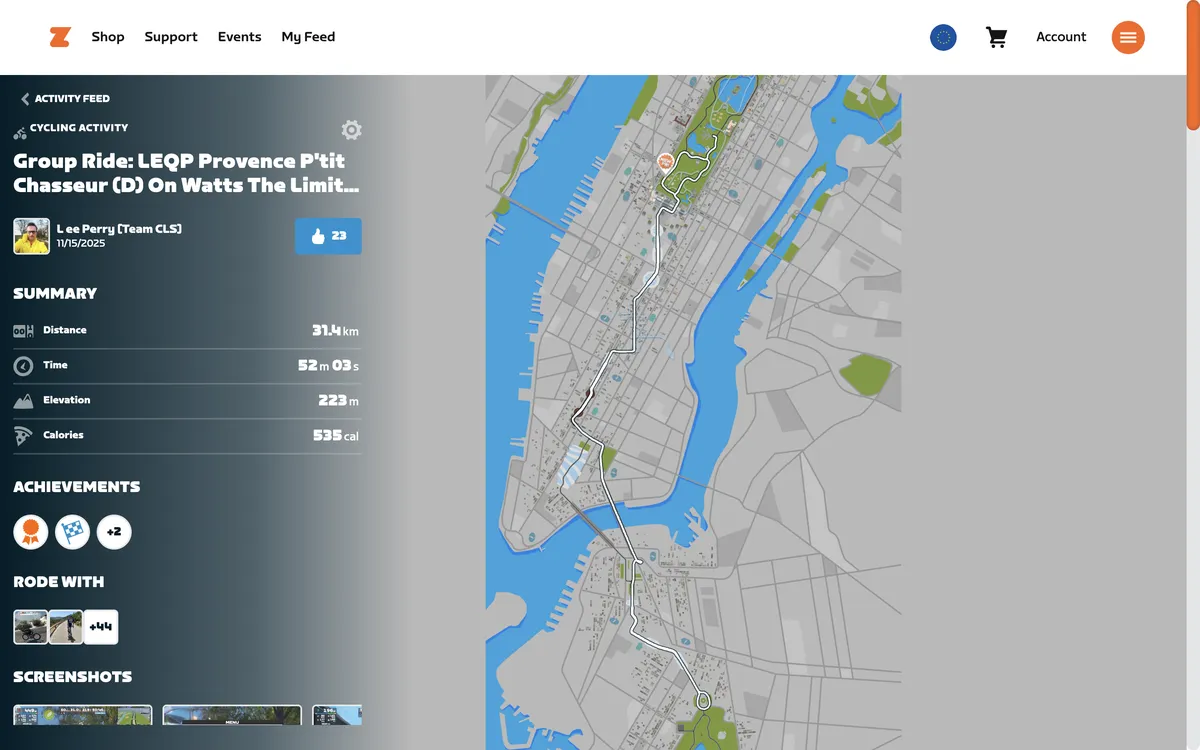Click the 11/15/2025 activity date
Viewport: 1200px width, 750px height.
click(x=82, y=243)
